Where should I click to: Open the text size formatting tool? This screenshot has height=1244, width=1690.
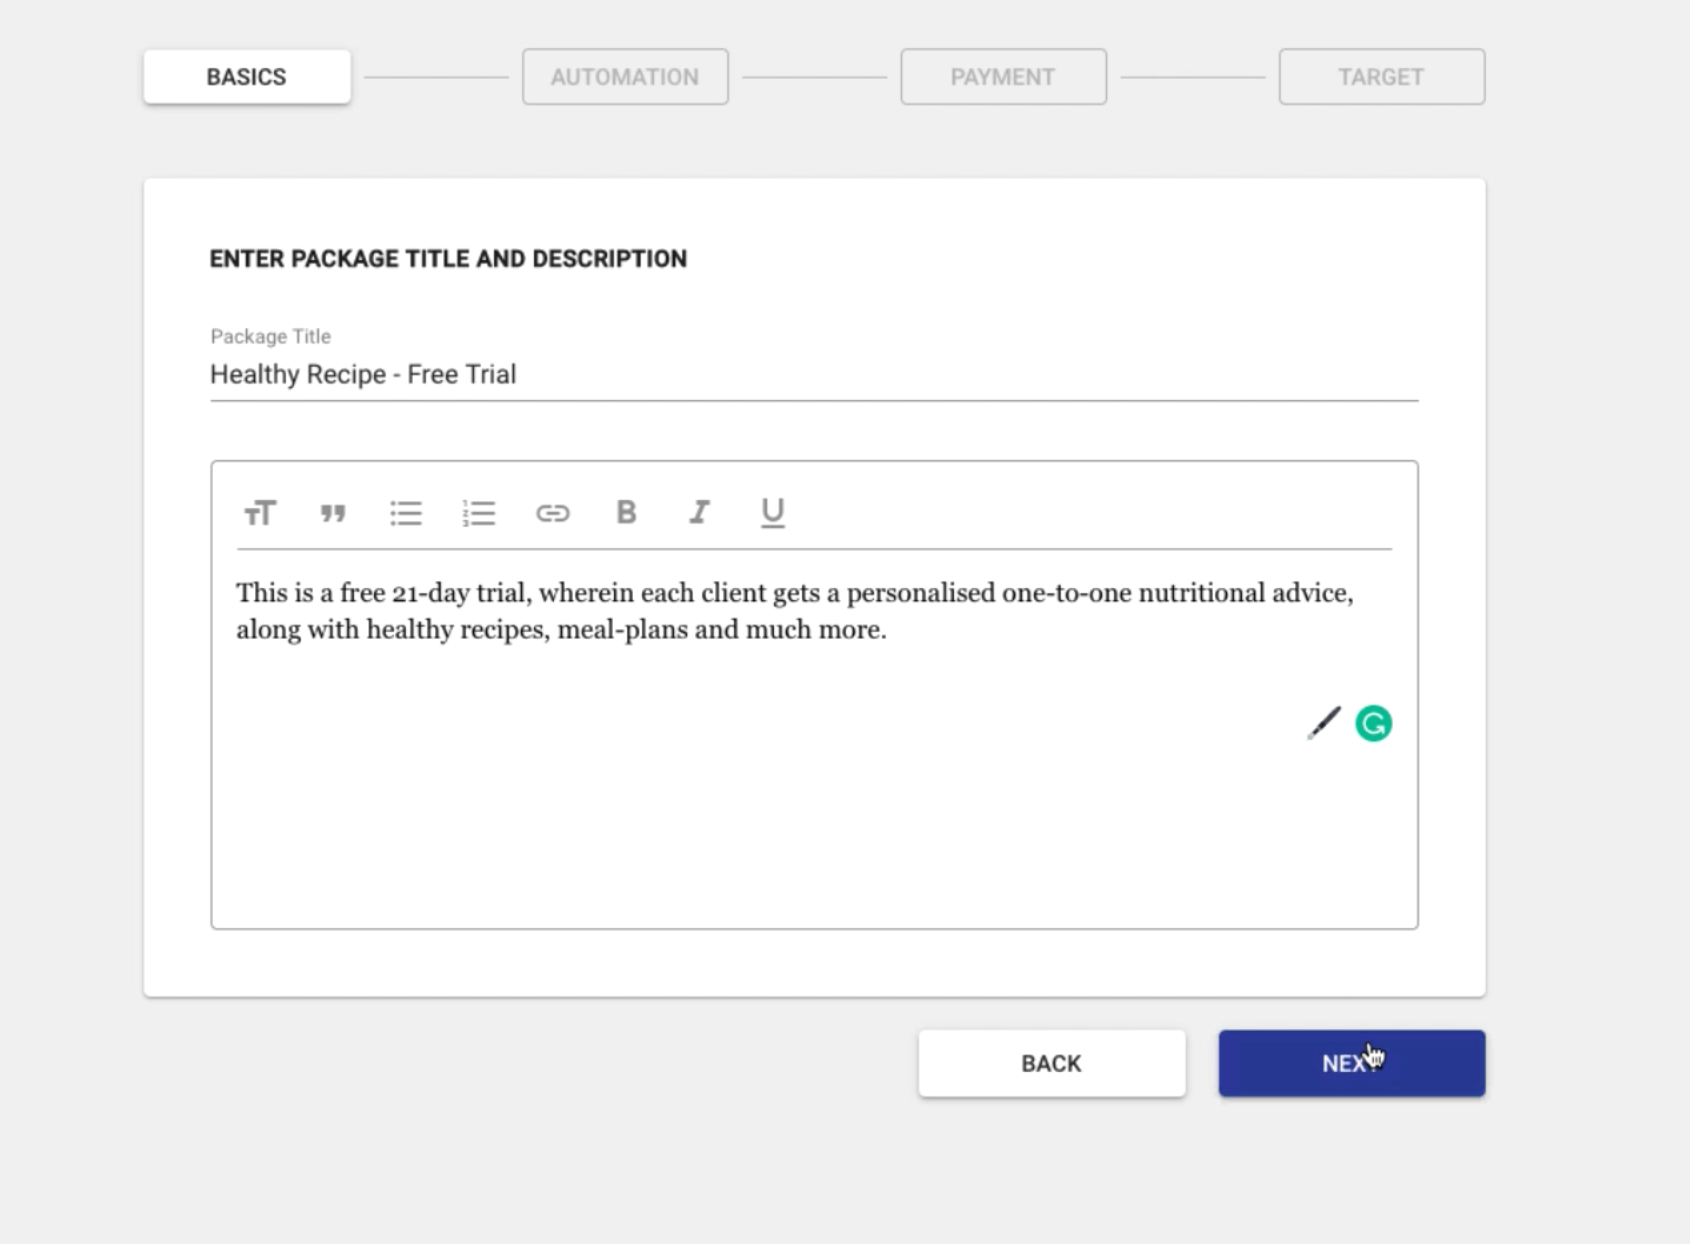pos(260,513)
